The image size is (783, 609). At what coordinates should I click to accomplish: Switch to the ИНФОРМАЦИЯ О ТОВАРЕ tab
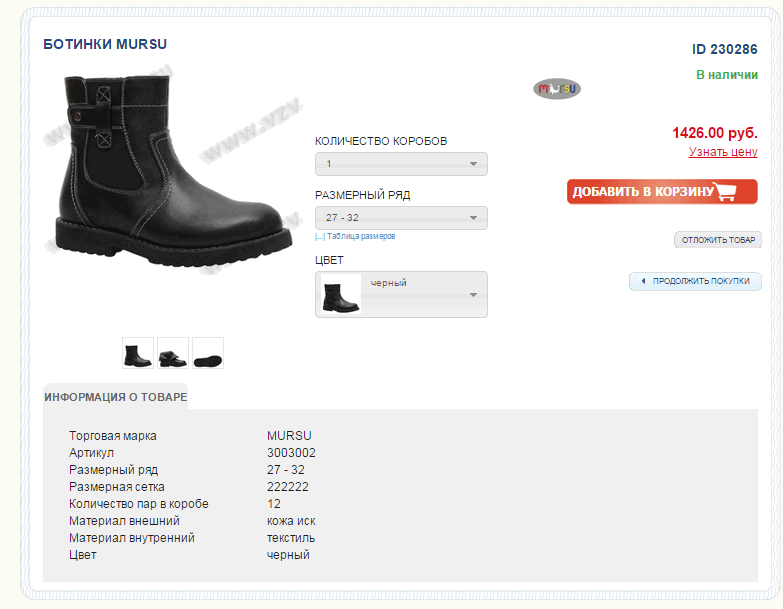click(115, 397)
